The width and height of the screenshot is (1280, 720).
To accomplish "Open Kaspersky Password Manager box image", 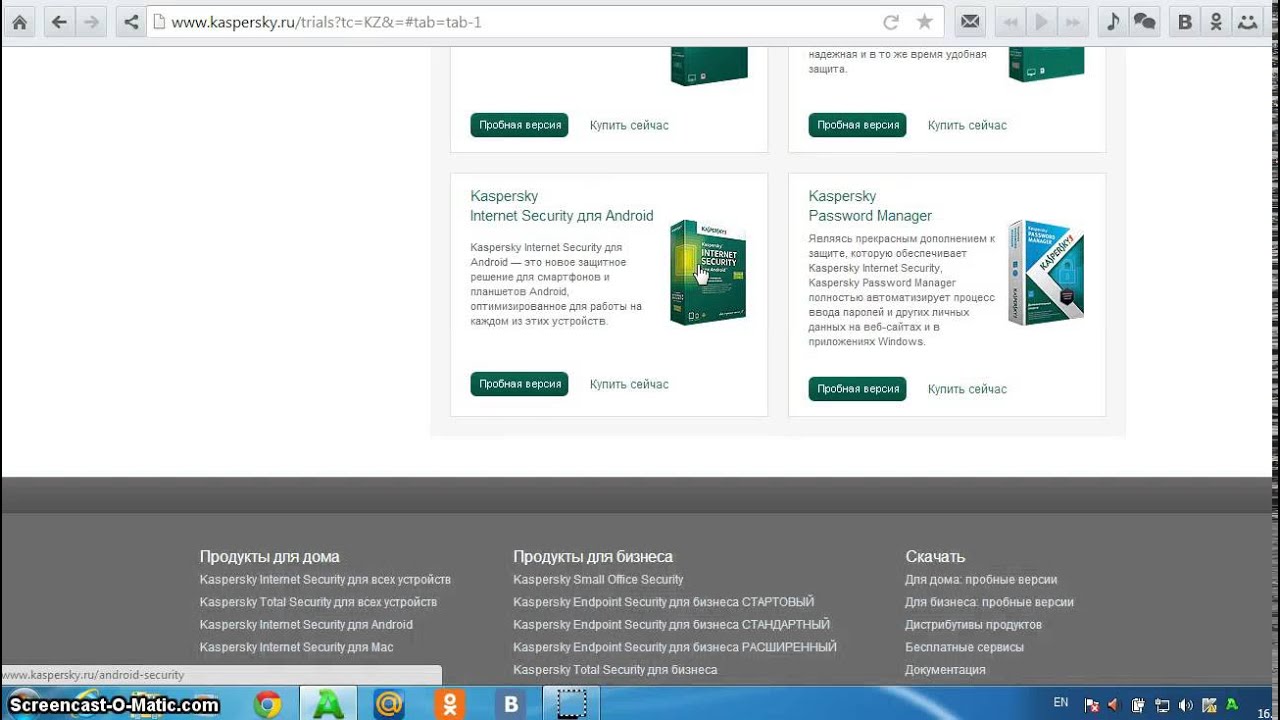I will tap(1046, 272).
